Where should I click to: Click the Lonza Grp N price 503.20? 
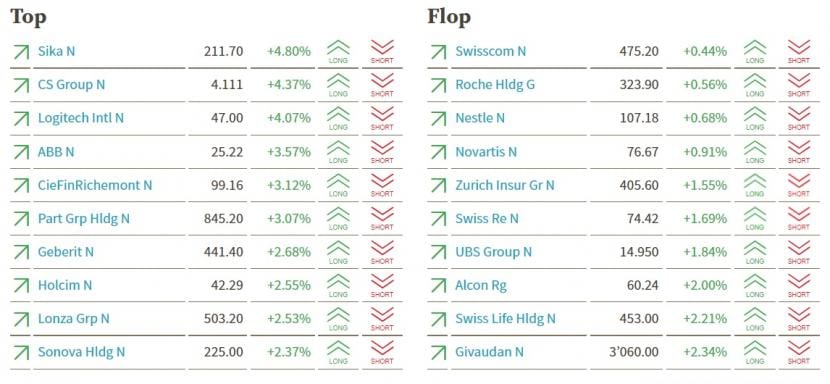[223, 319]
